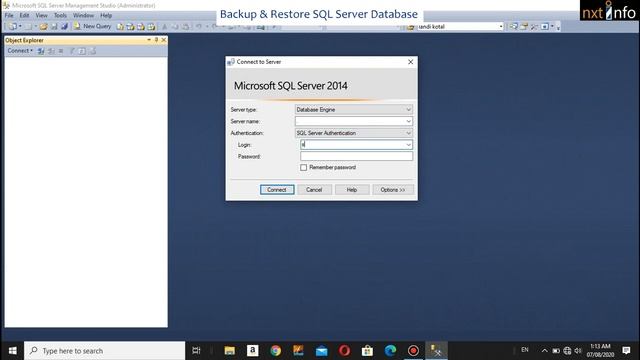Viewport: 640px width, 360px height.
Task: Expand the Connect dropdown in Object Explorer
Action: click(20, 51)
